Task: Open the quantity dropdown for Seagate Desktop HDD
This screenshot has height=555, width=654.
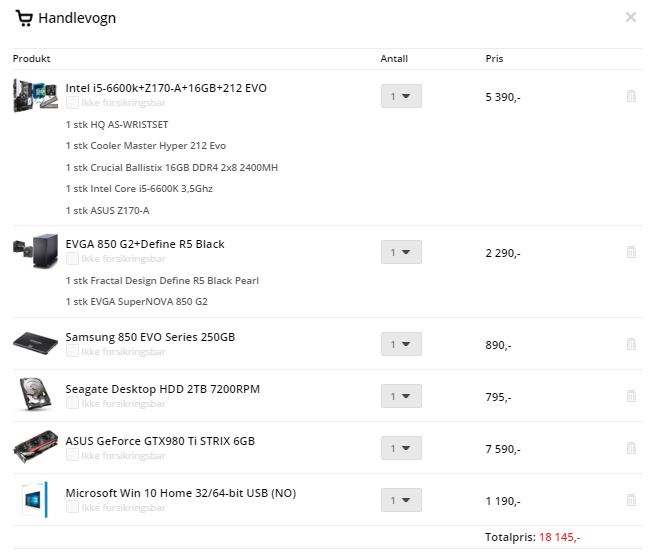Action: tap(401, 396)
